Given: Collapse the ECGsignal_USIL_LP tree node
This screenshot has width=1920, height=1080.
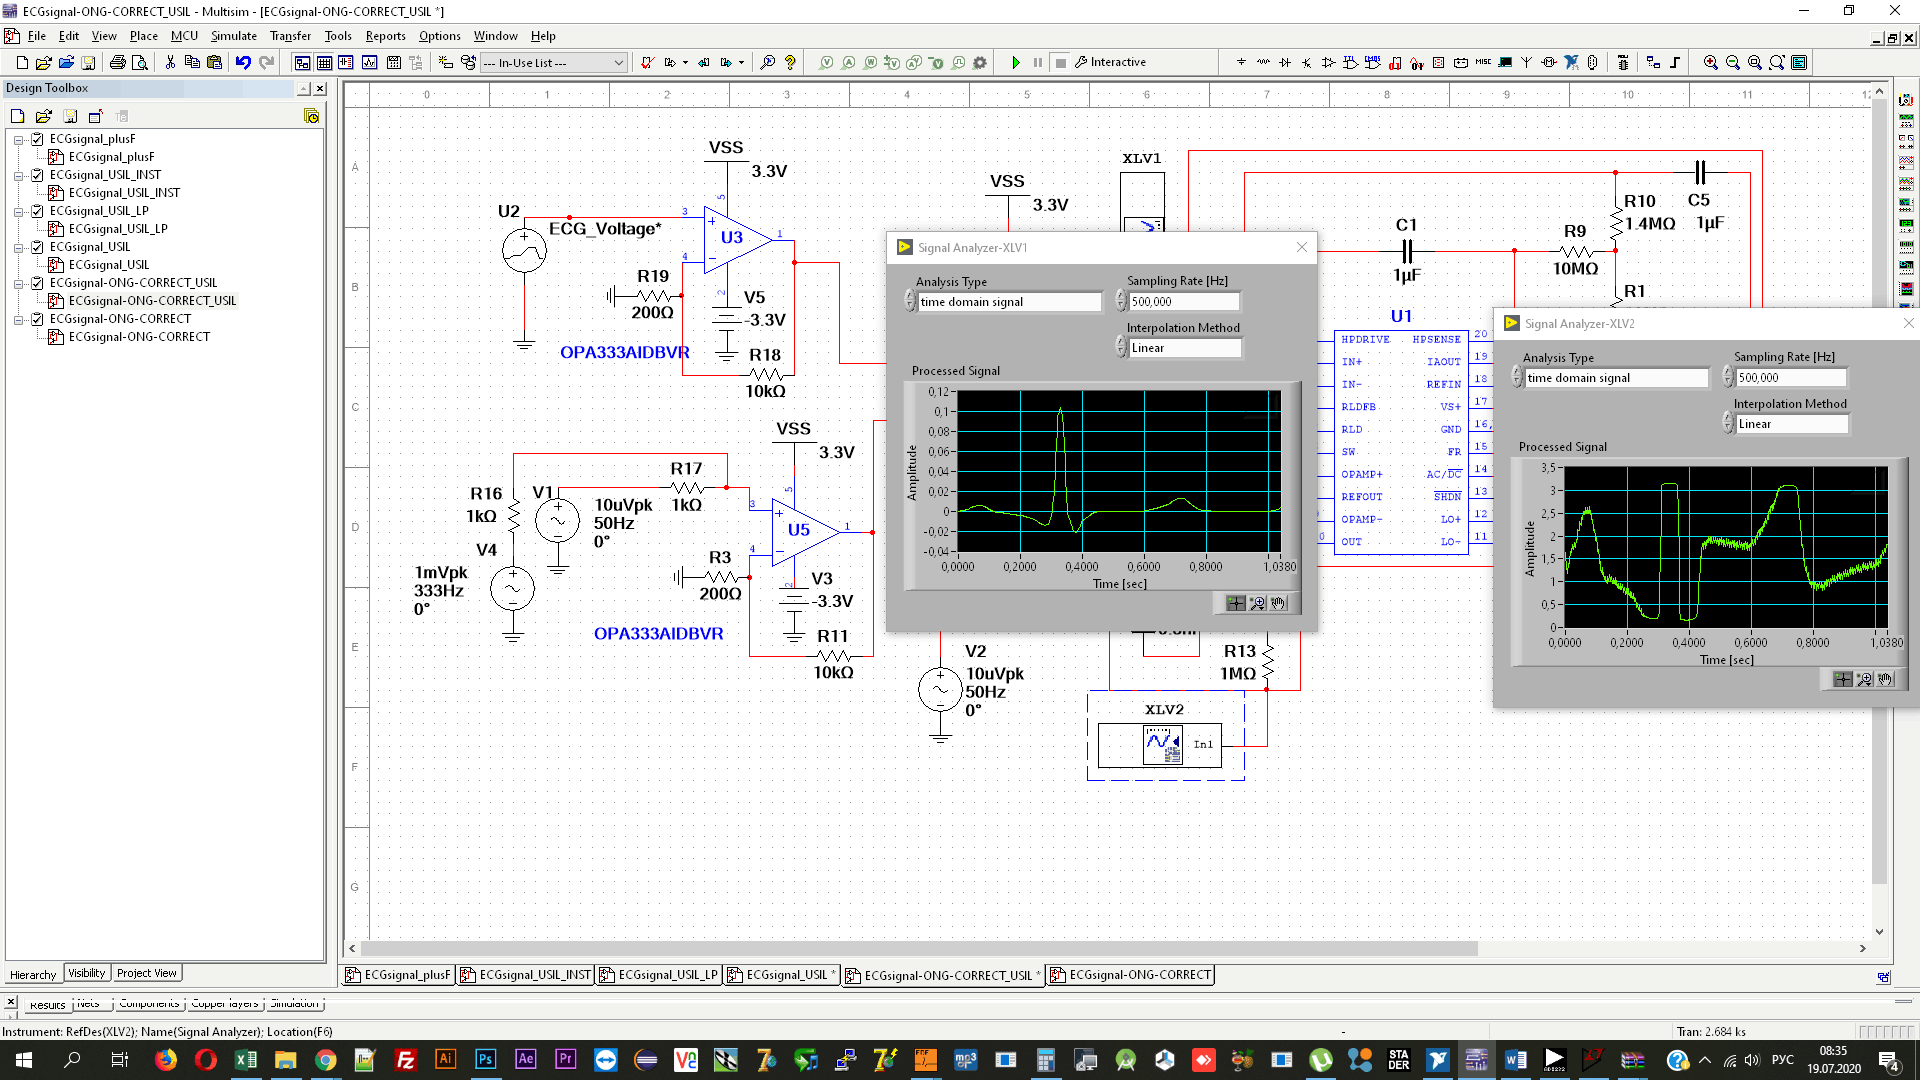Looking at the screenshot, I should tap(19, 211).
